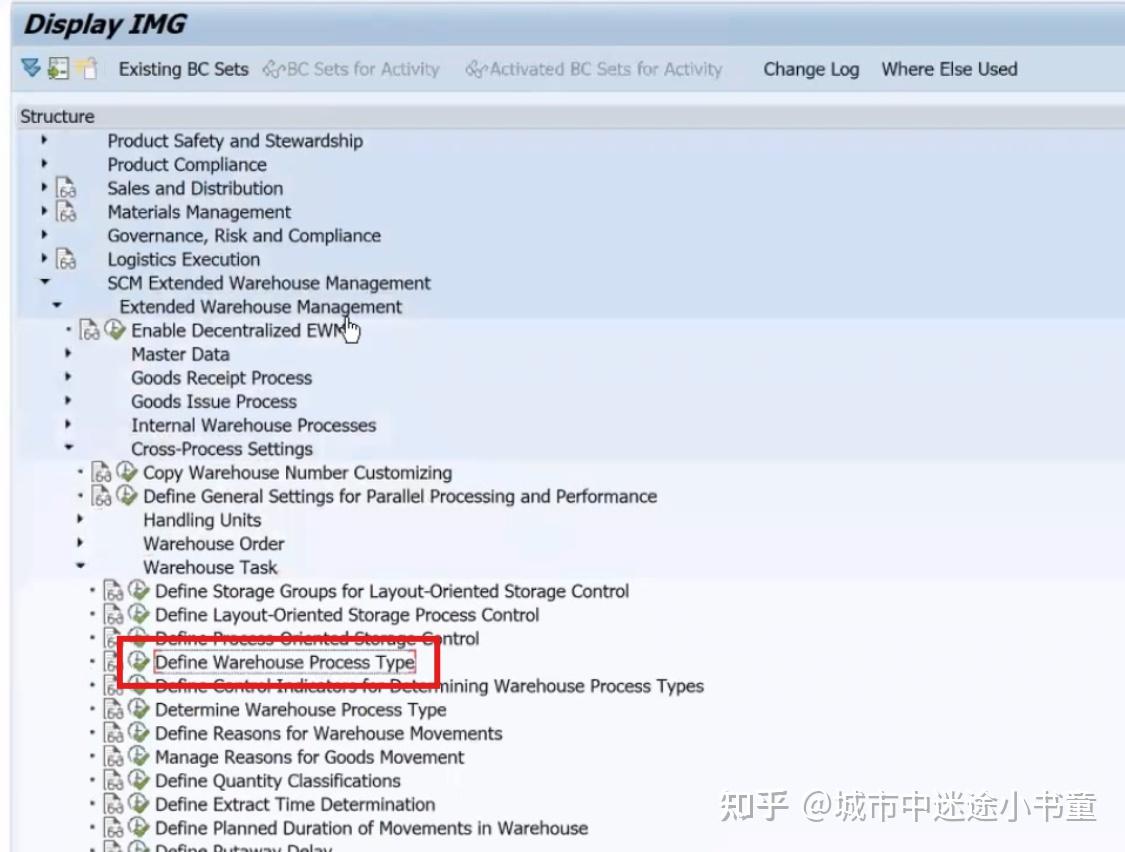Screen dimensions: 1125x852
Task: Select Define Quantity Classifications text
Action: tap(278, 780)
